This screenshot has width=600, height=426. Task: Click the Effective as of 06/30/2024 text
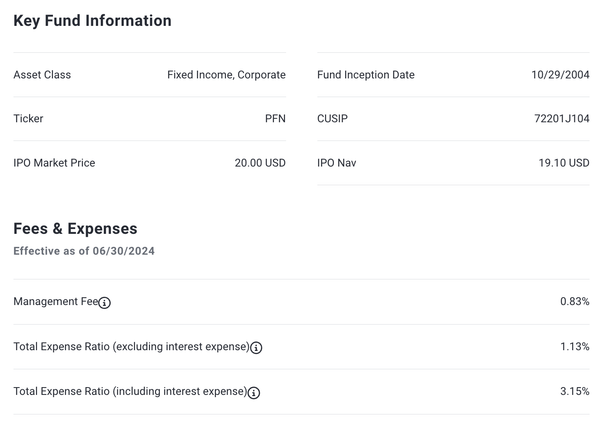[84, 251]
